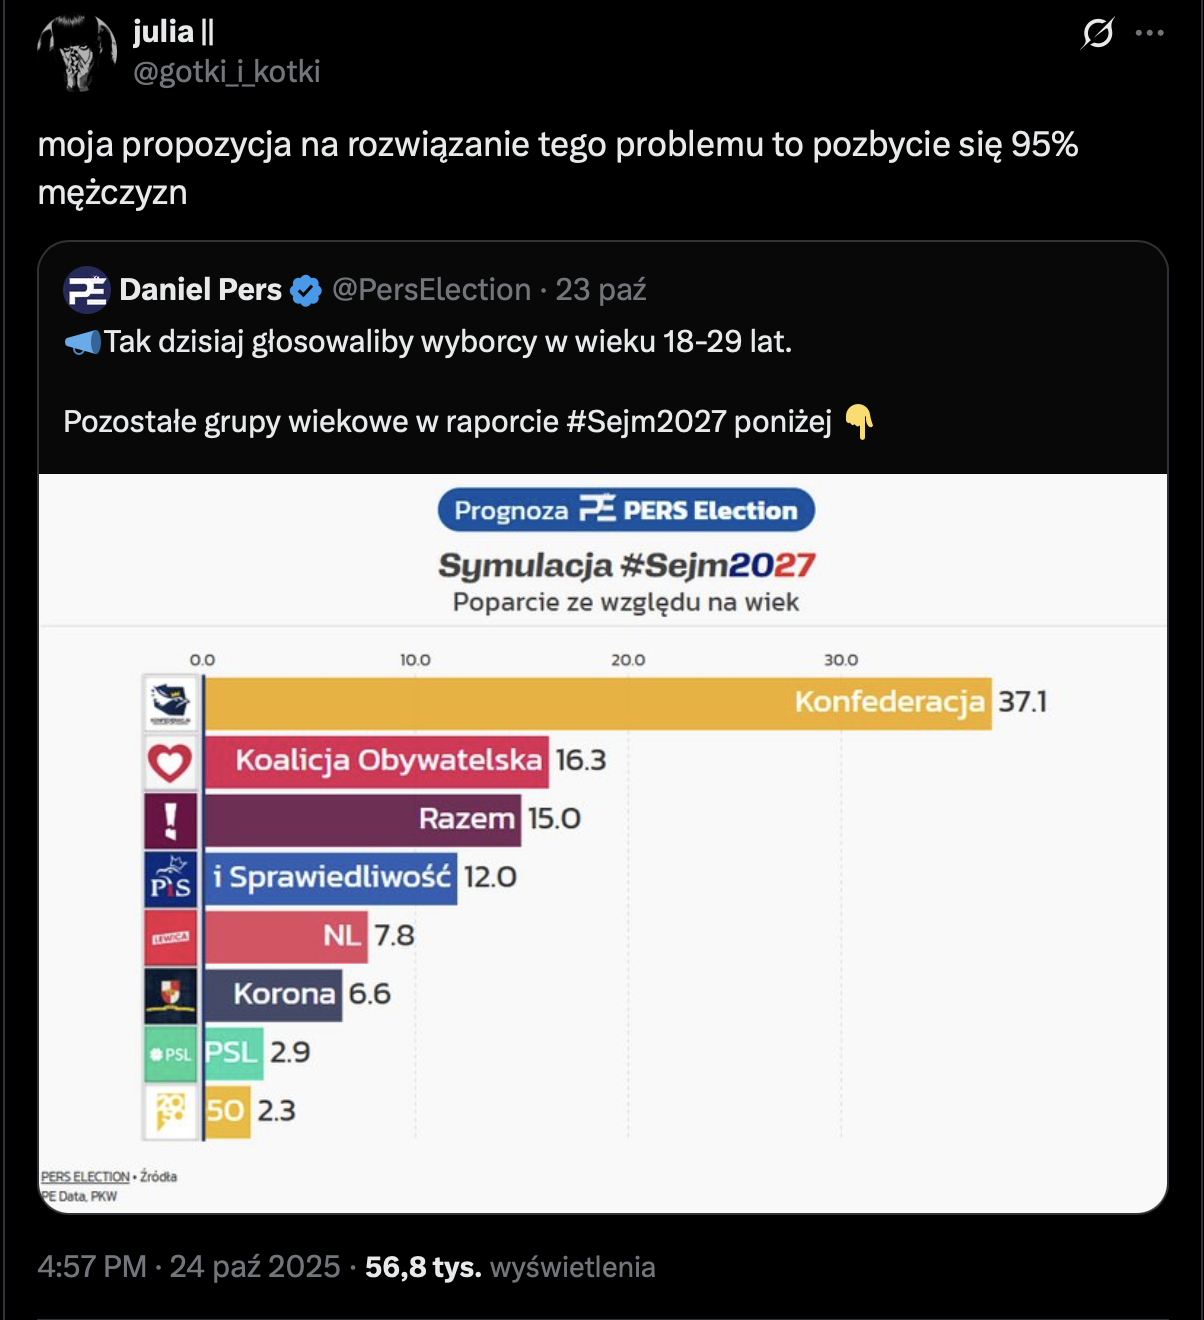Click the Koalicja Obywatelska heart logo
The image size is (1204, 1320).
[x=170, y=762]
